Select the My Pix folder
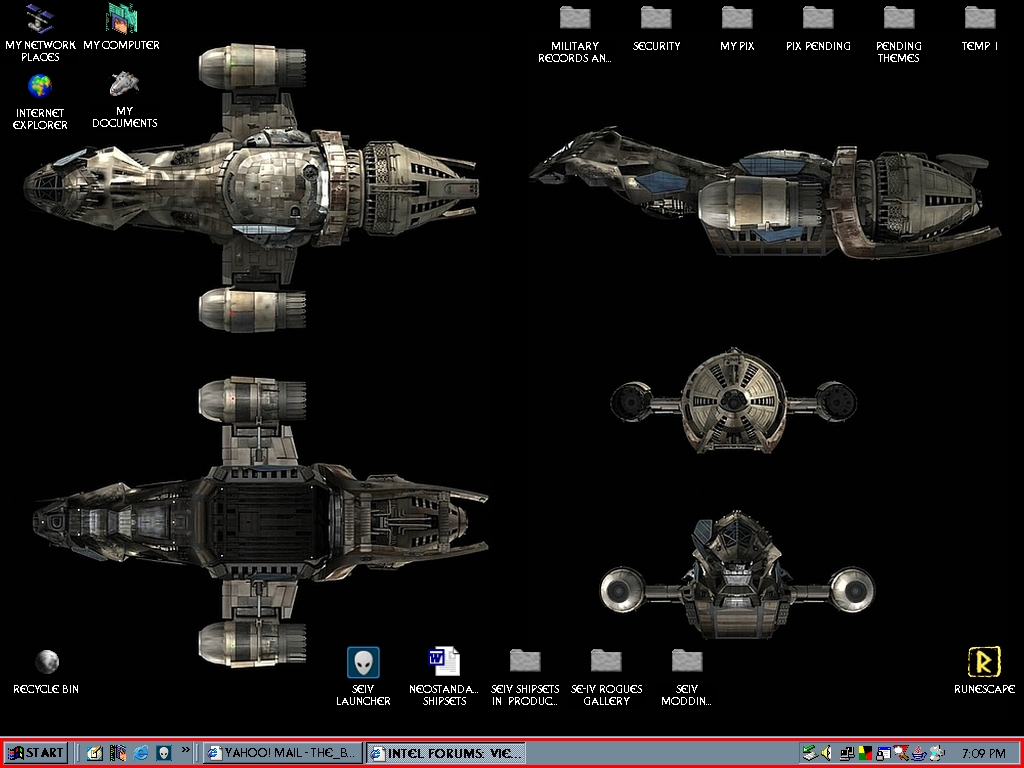 pyautogui.click(x=737, y=18)
